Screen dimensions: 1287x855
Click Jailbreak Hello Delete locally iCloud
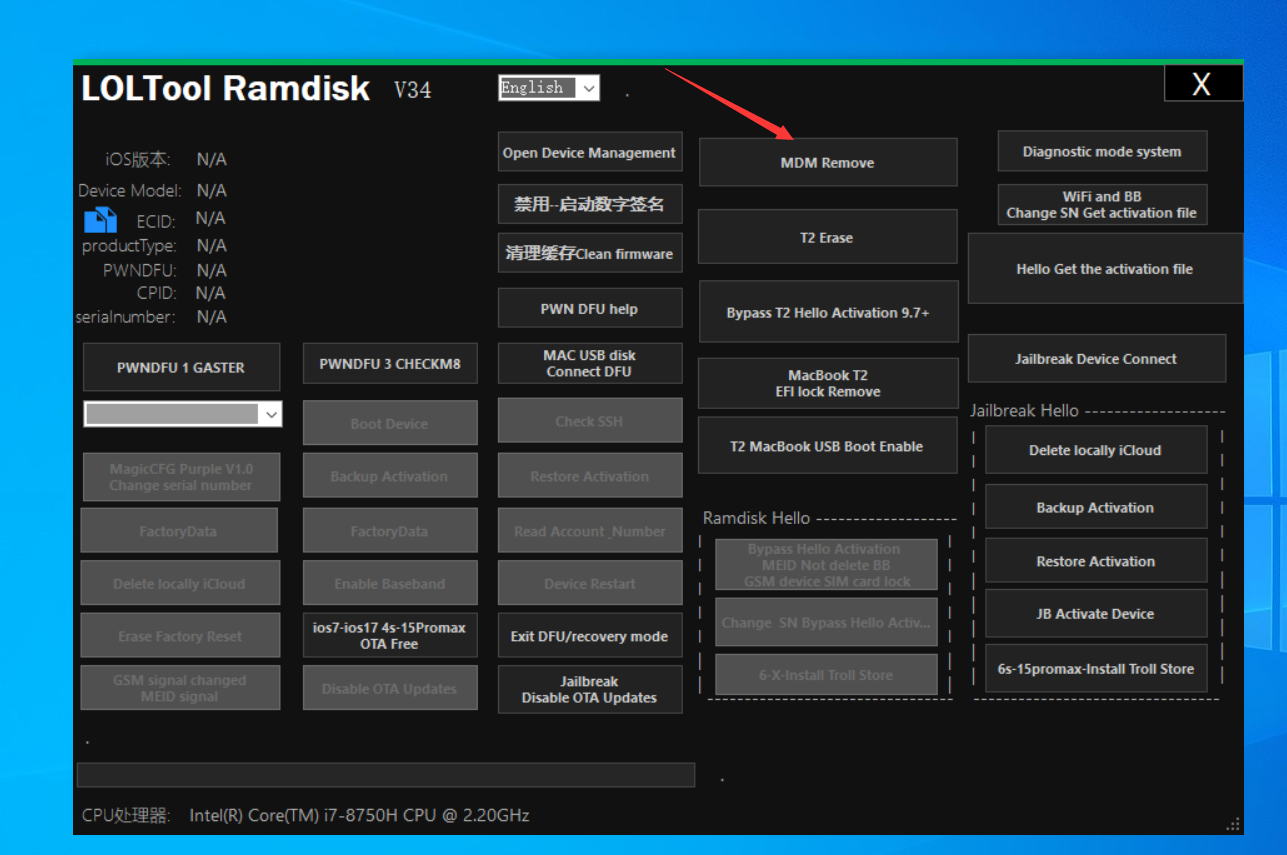point(1096,450)
